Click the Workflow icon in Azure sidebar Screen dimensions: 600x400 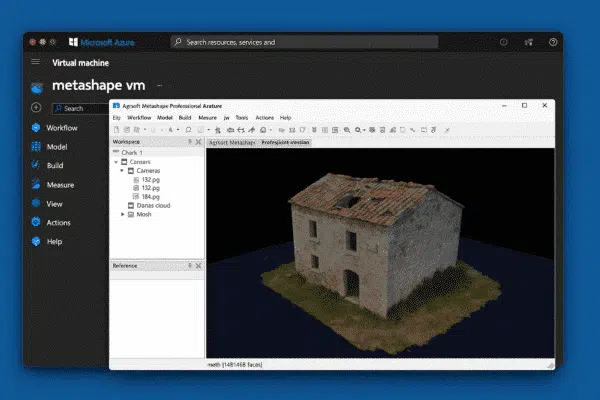coord(35,128)
